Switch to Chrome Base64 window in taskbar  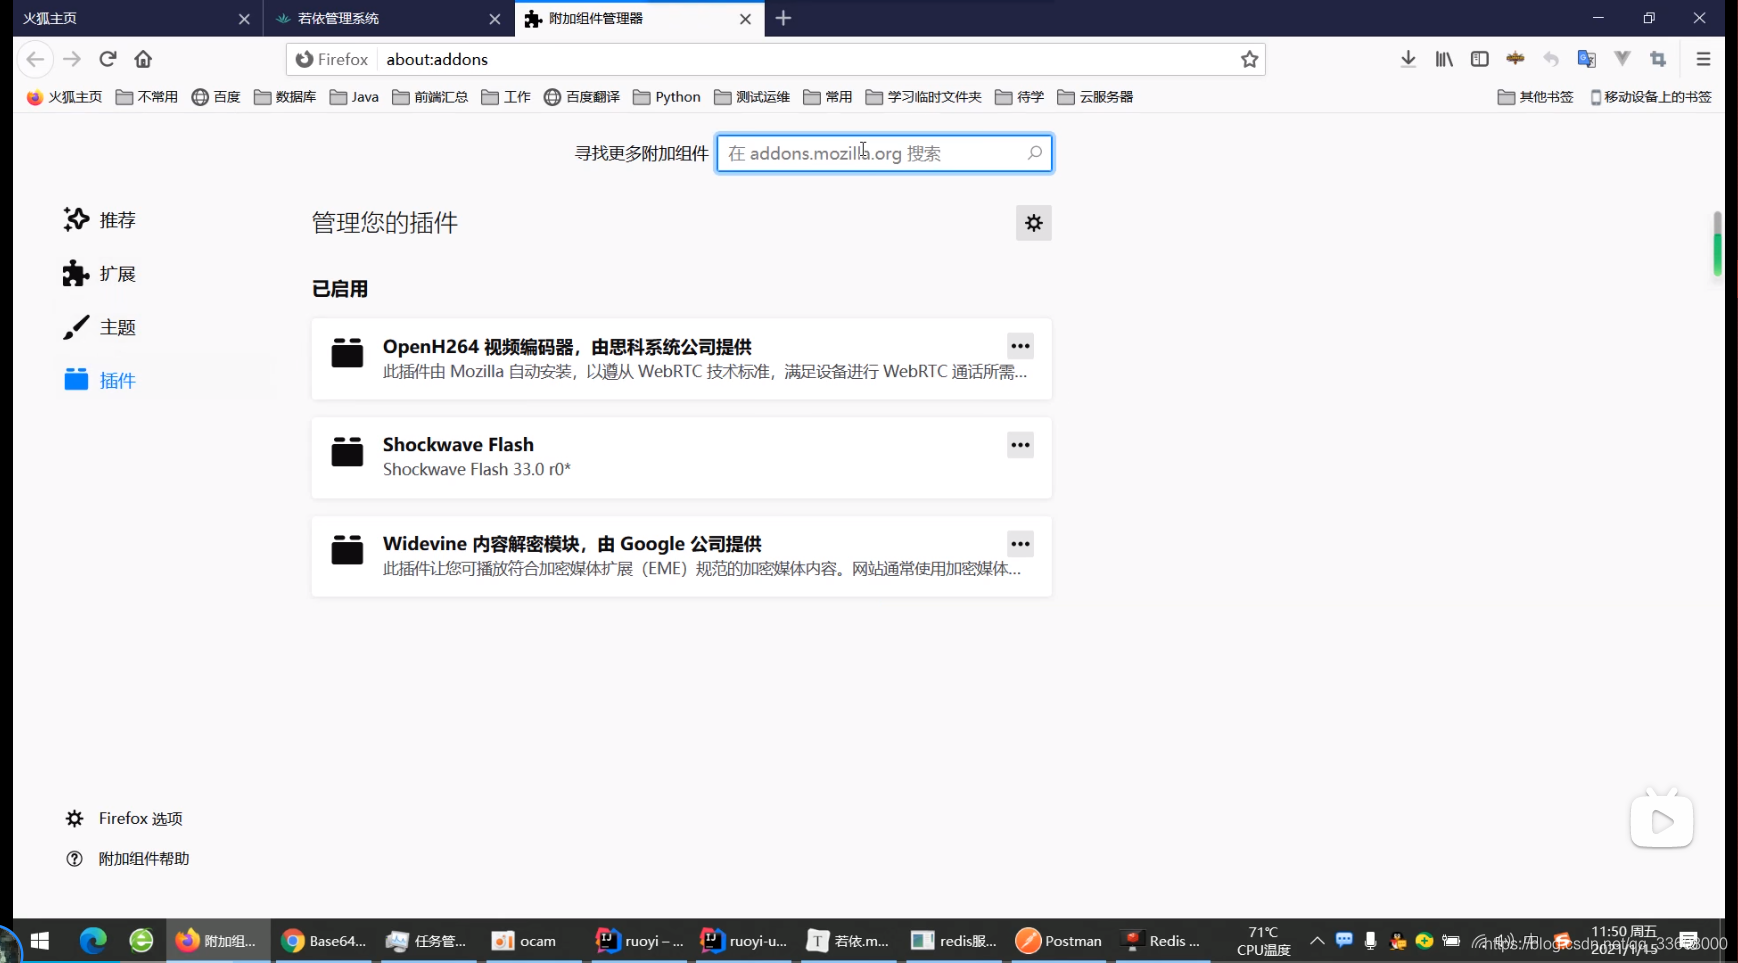click(323, 941)
